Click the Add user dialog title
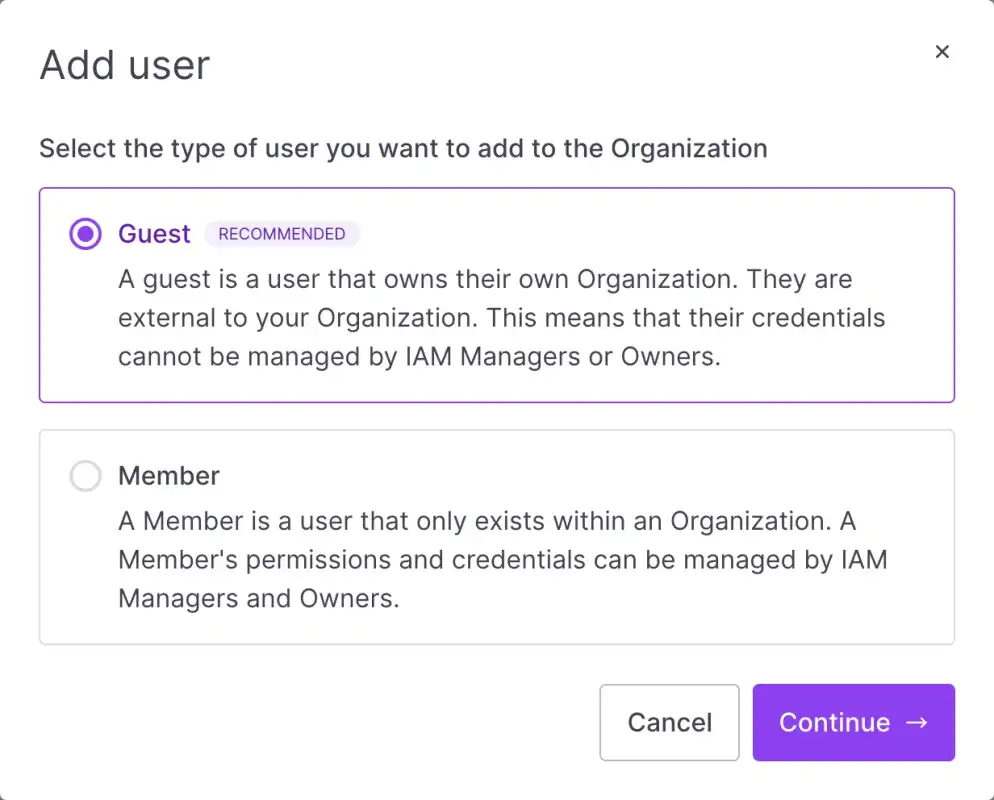 (125, 65)
